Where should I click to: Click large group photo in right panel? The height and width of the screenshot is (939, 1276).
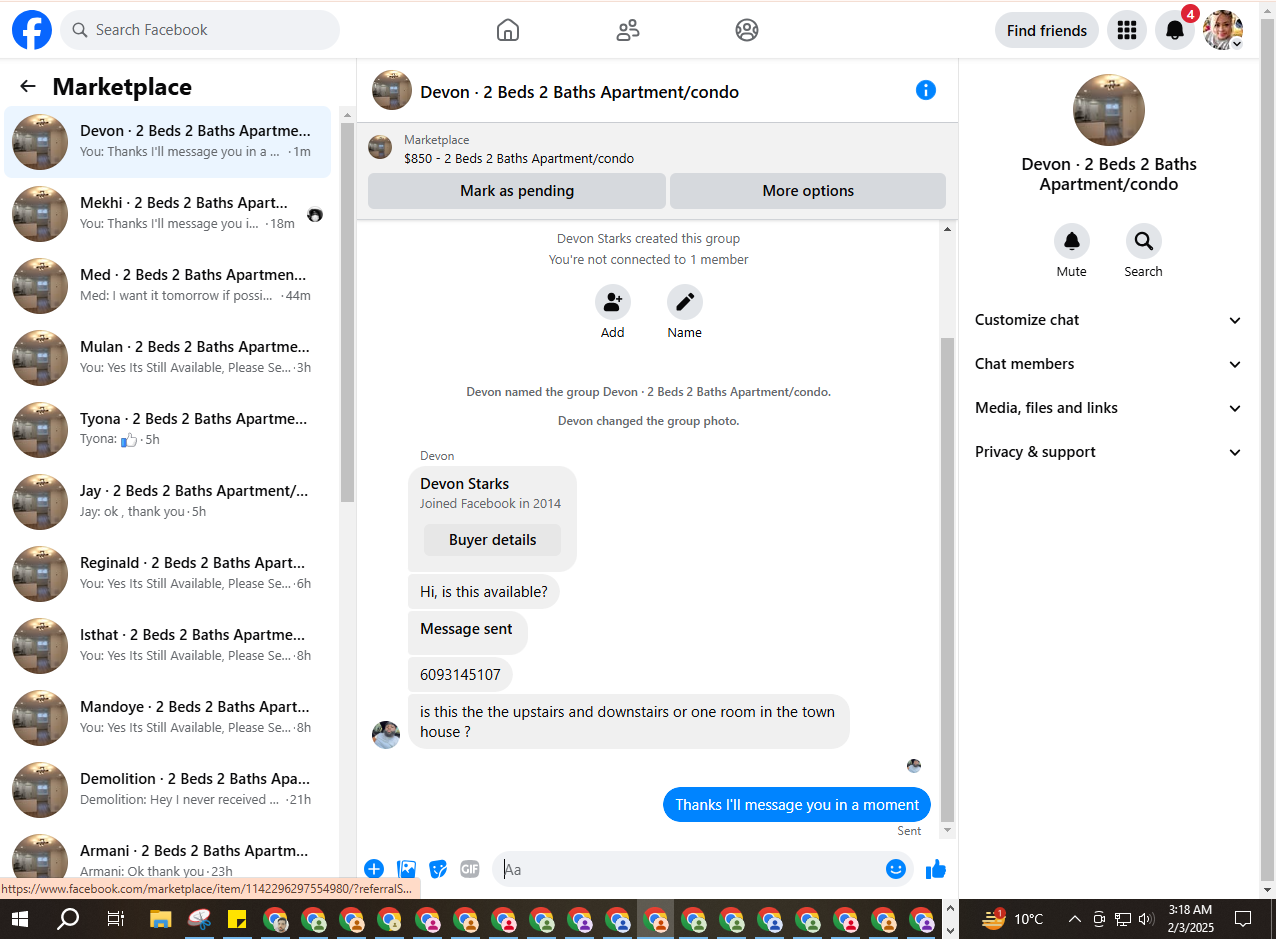pyautogui.click(x=1109, y=110)
